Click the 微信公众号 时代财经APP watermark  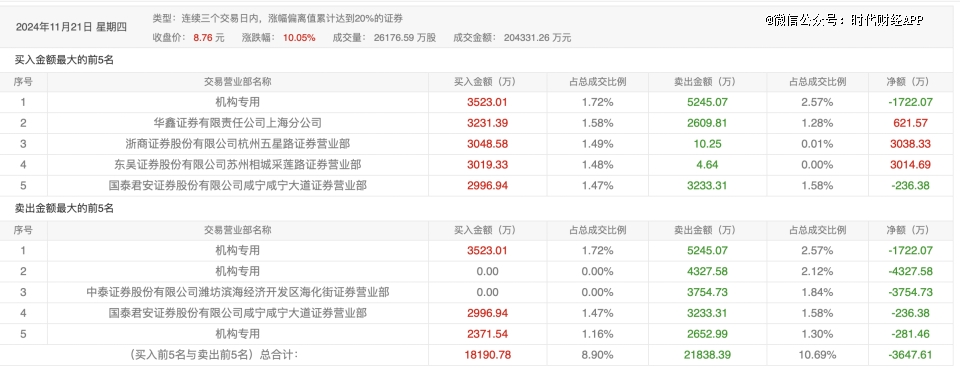(x=844, y=20)
